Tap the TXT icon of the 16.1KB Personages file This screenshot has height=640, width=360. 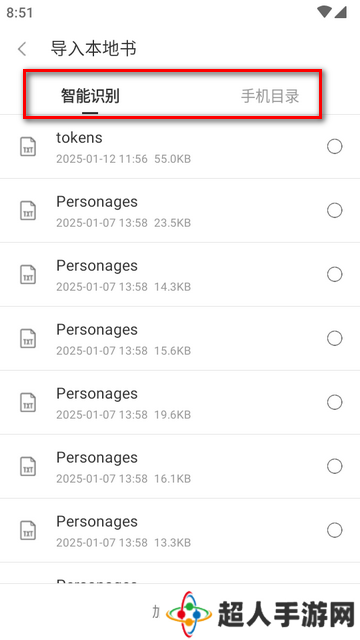[x=28, y=466]
